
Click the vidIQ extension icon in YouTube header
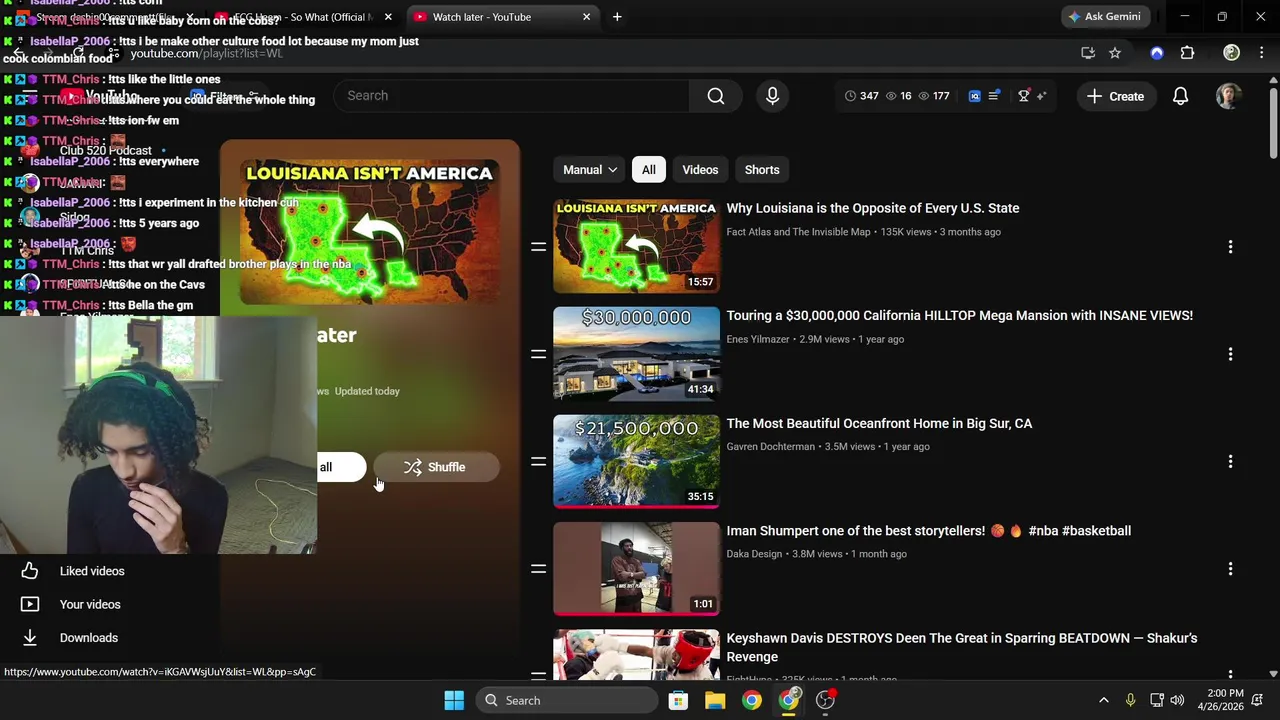click(x=974, y=96)
